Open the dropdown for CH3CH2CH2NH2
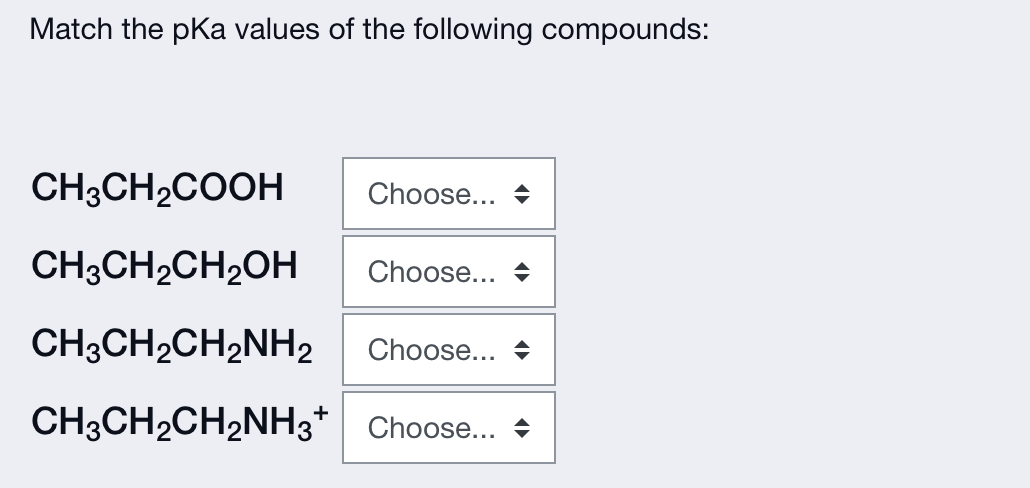This screenshot has width=1030, height=488. [x=448, y=349]
